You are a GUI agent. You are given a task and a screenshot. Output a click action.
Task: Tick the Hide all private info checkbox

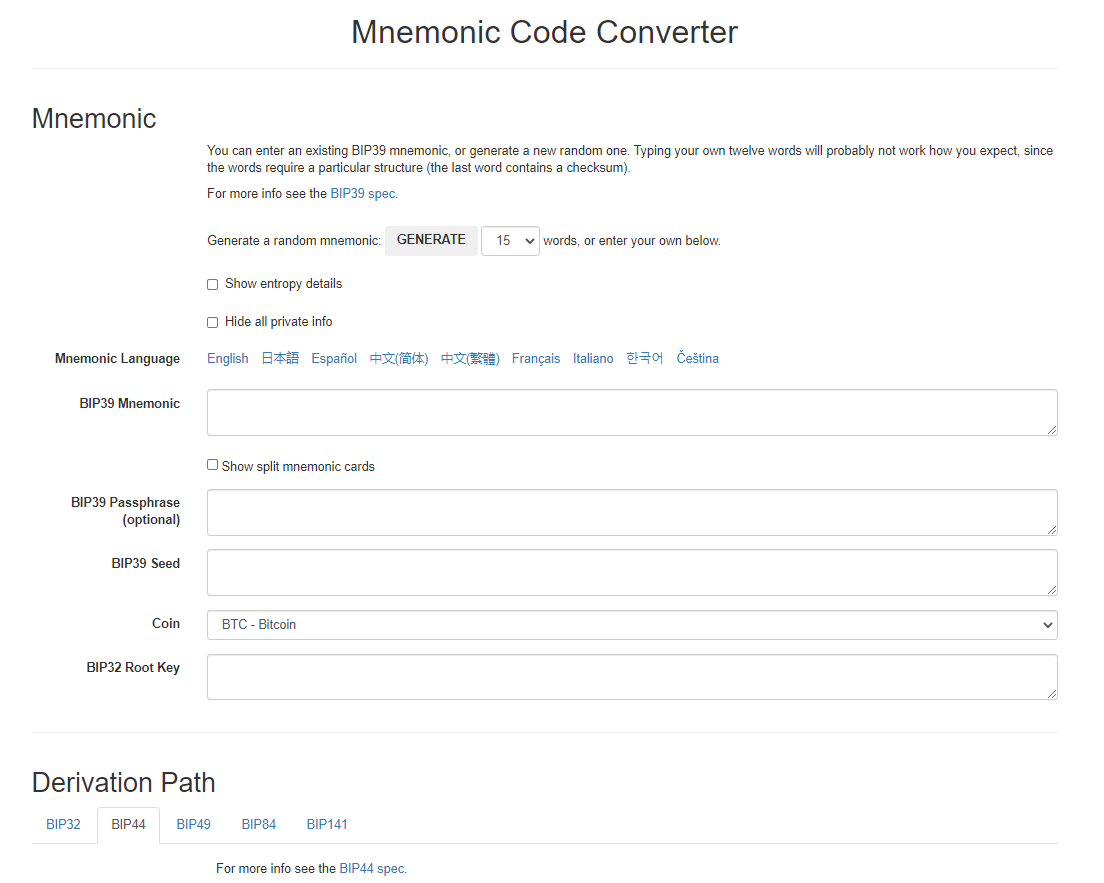[x=213, y=322]
